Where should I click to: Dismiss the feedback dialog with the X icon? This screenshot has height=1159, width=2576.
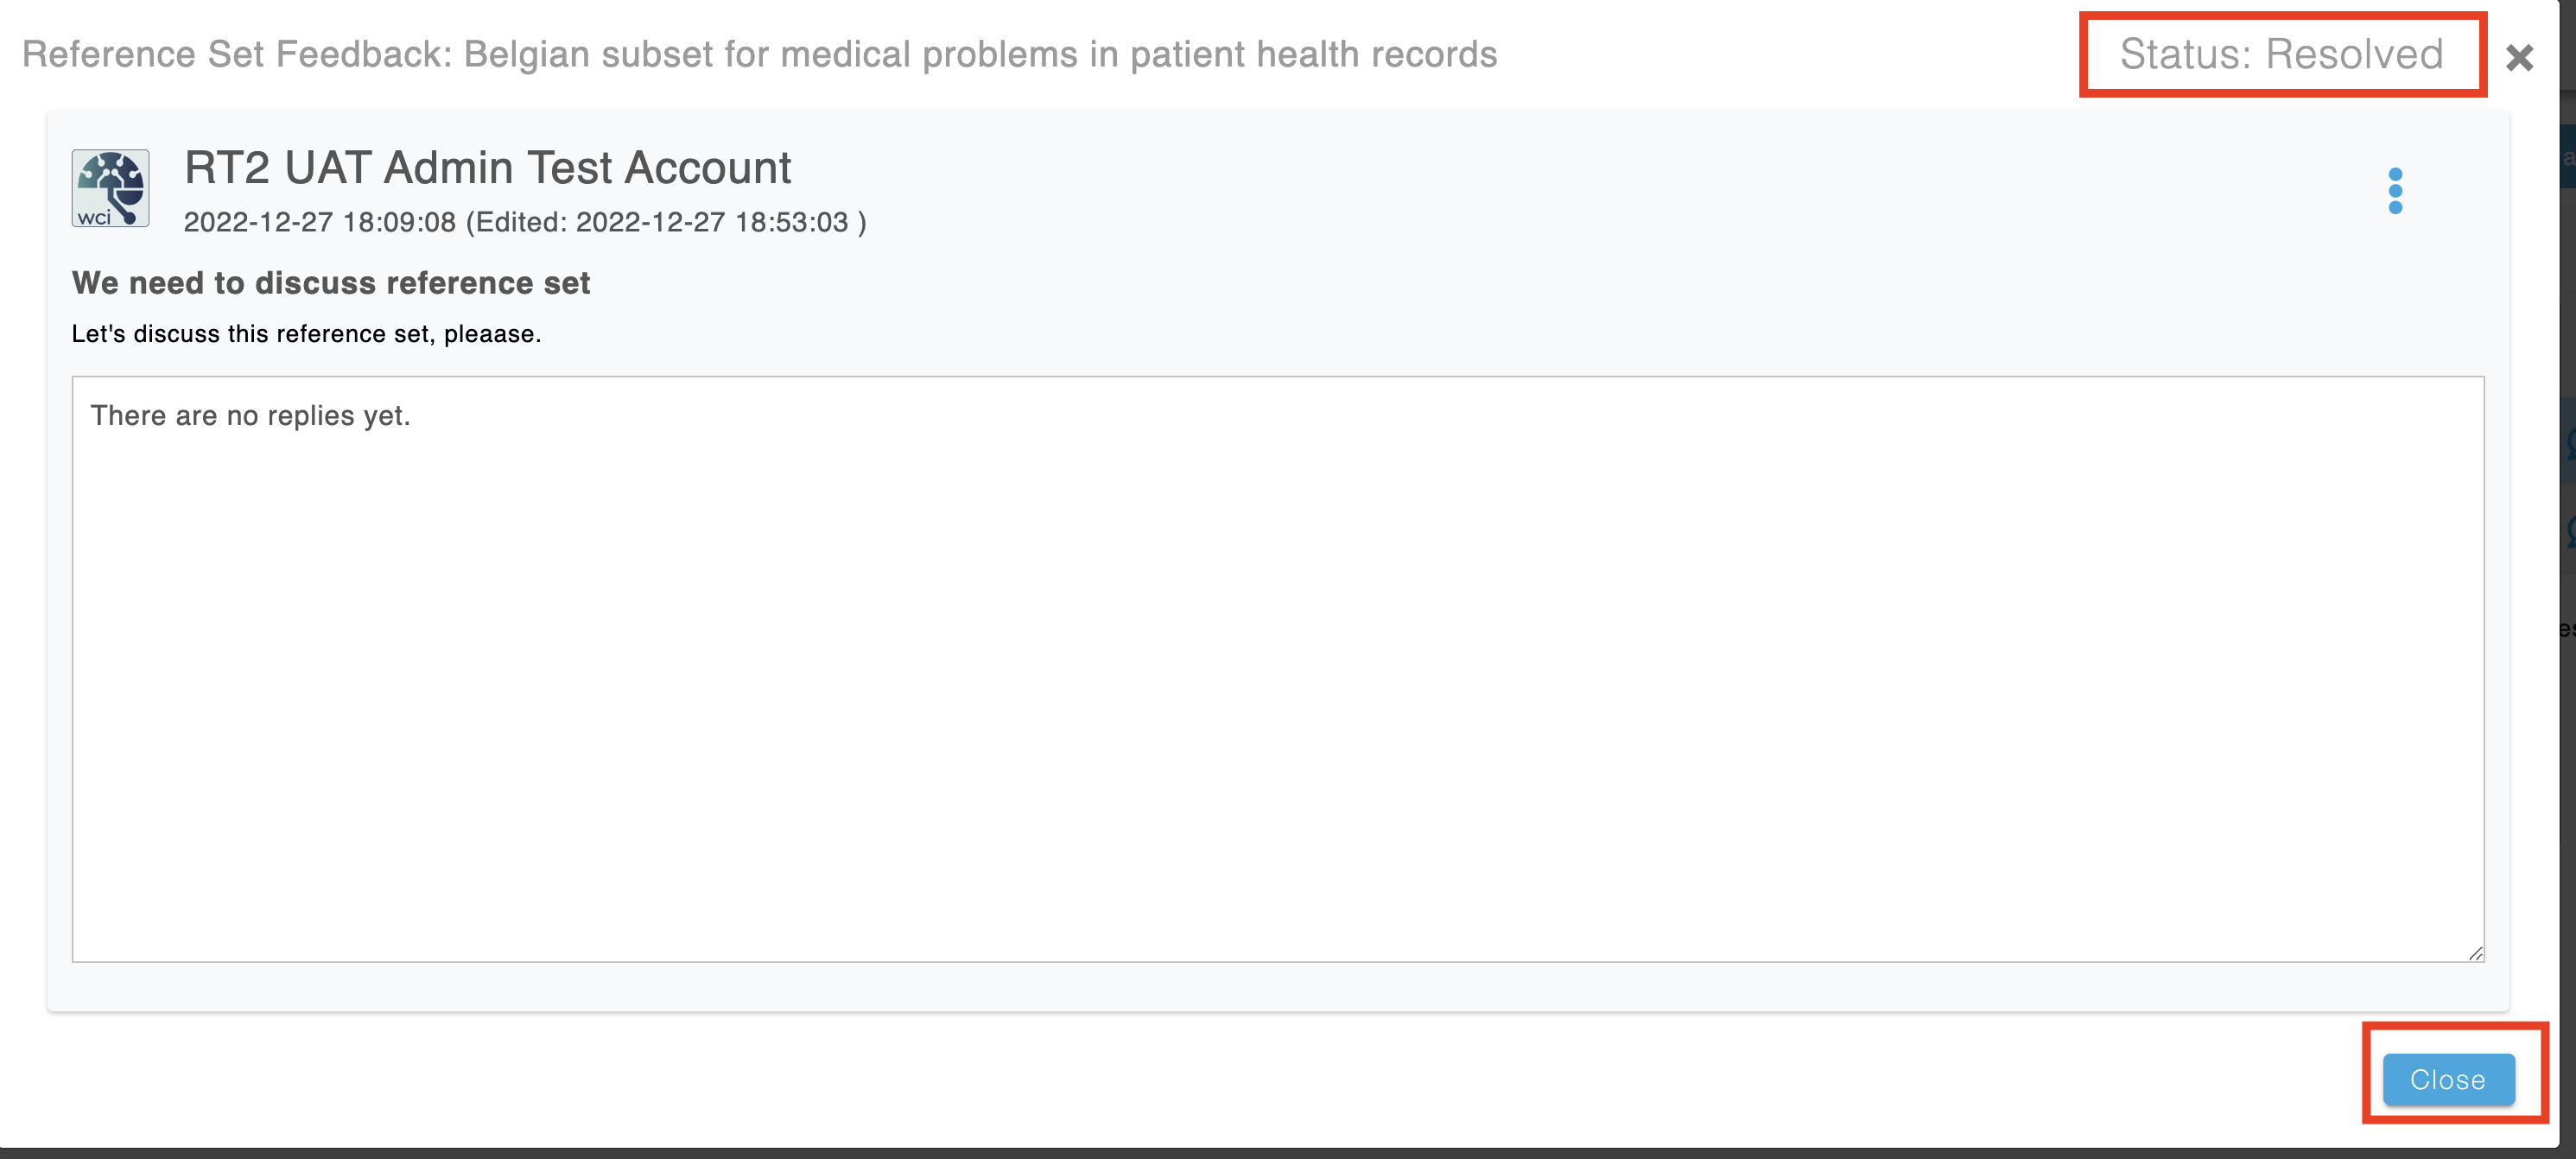point(2519,57)
